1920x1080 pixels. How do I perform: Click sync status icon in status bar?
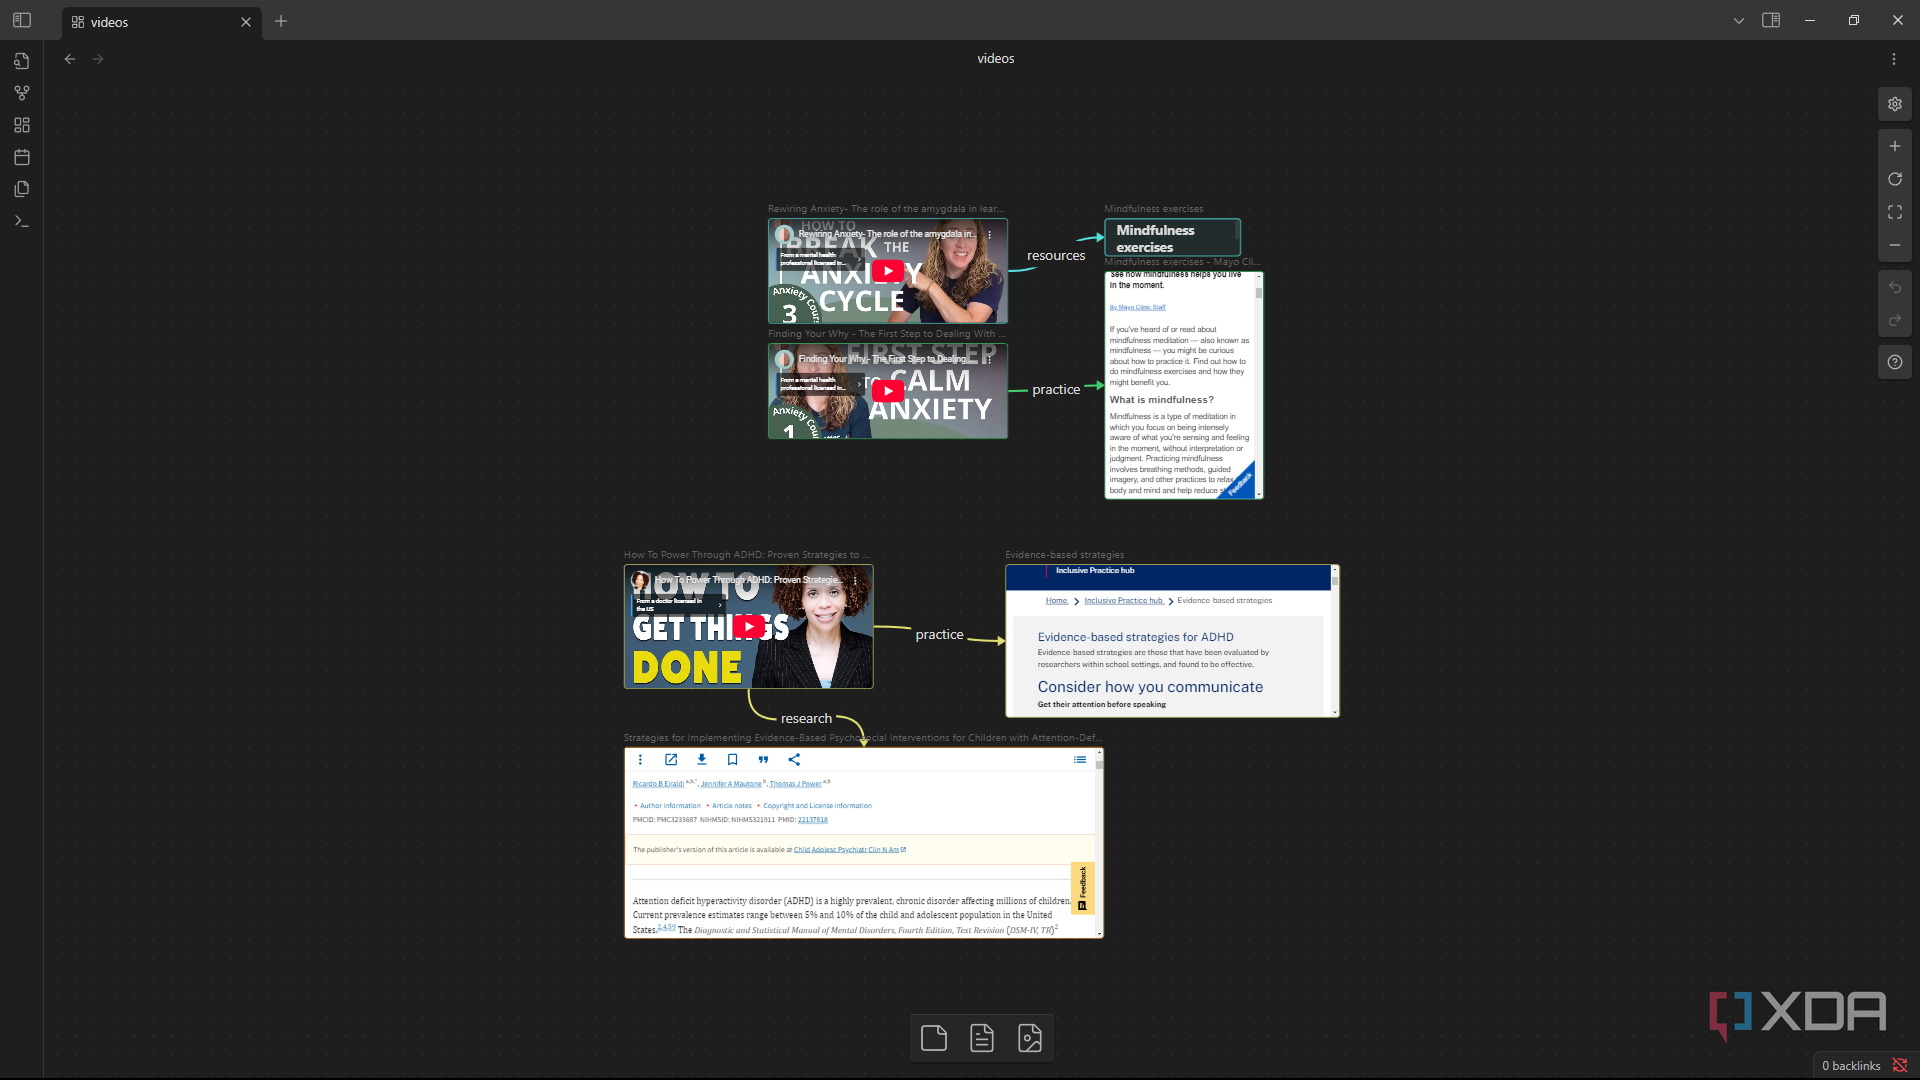[1900, 1066]
